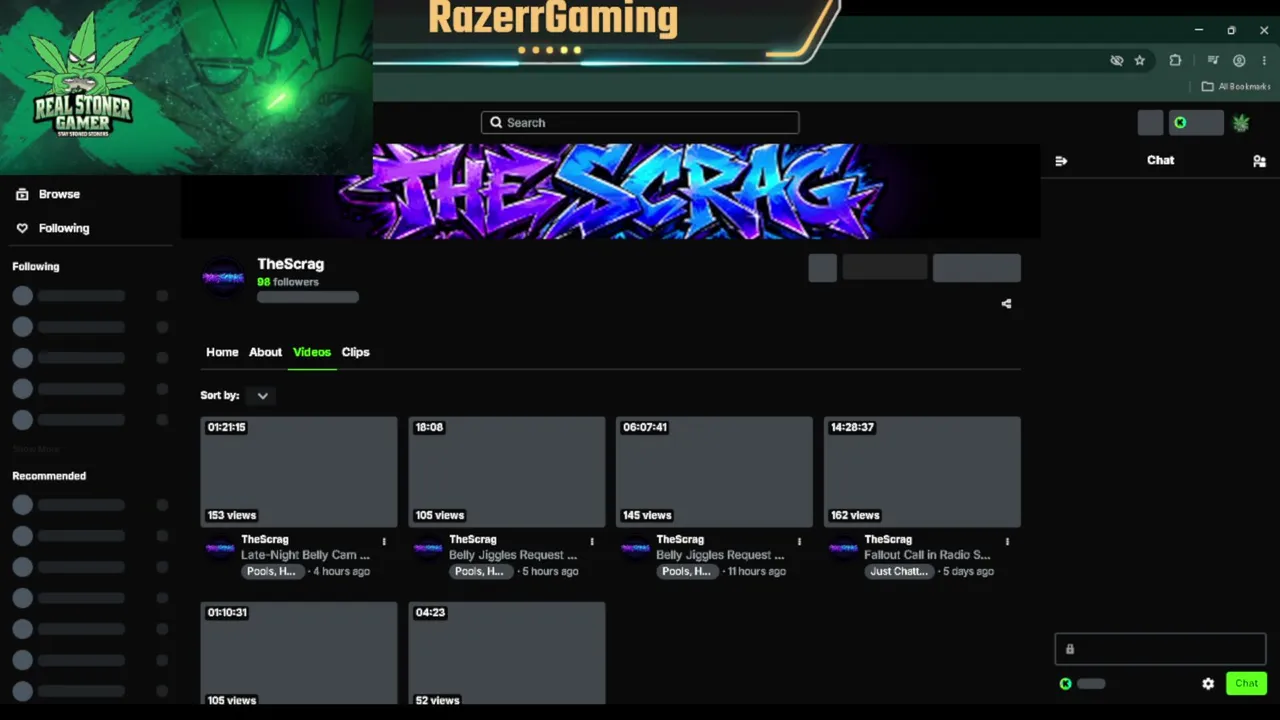Open the Kick coin balance button in header
This screenshot has width=1280, height=720.
click(x=1196, y=123)
